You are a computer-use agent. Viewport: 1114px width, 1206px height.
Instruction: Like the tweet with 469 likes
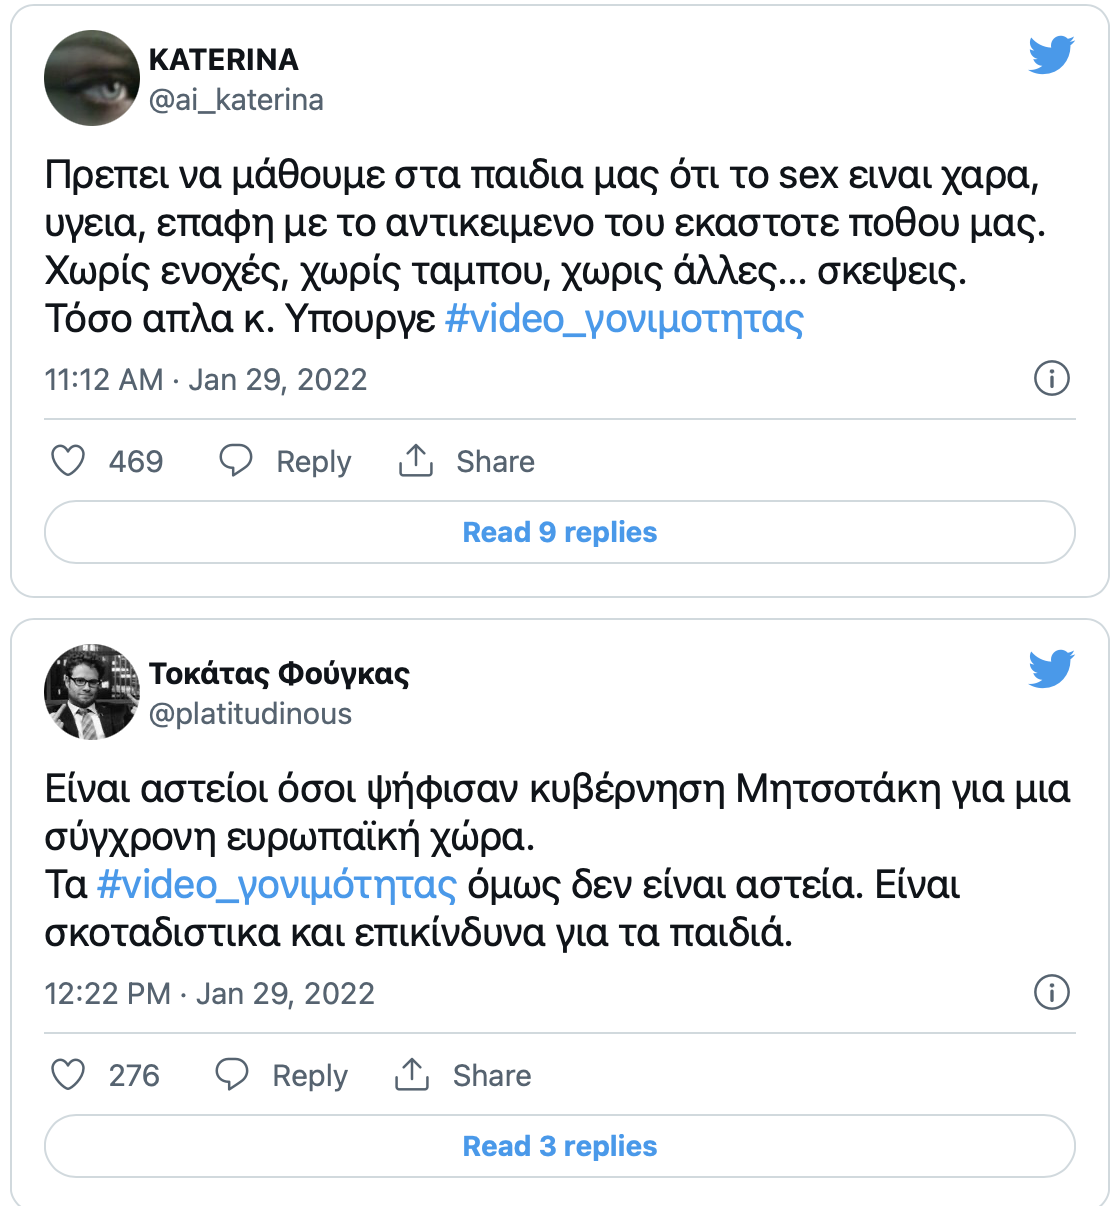[x=68, y=461]
